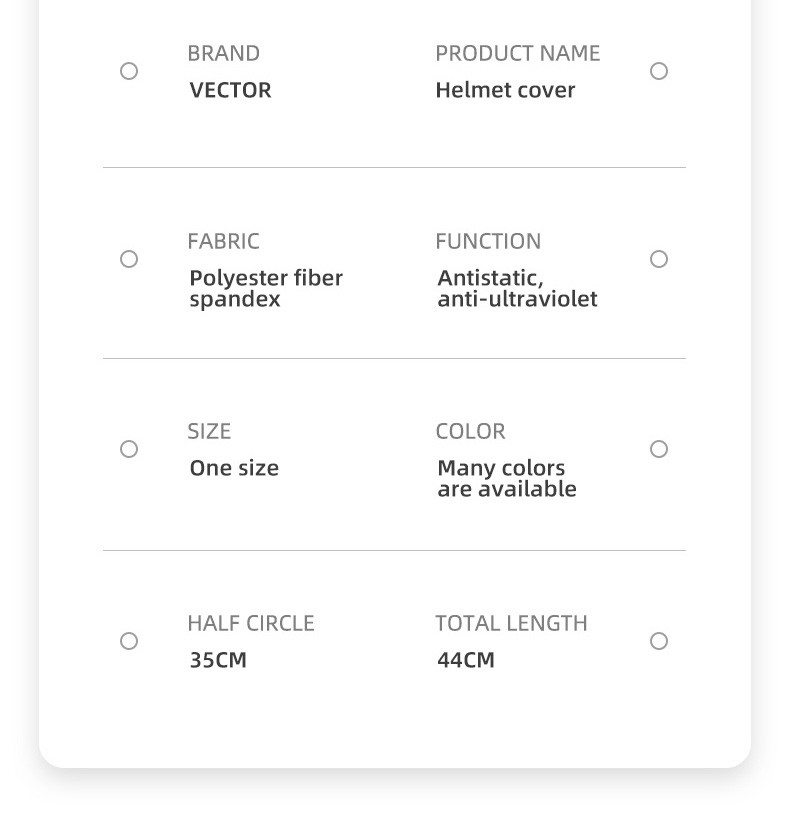The height and width of the screenshot is (815, 790).
Task: Select the circle beside the BRAND row
Action: point(129,71)
